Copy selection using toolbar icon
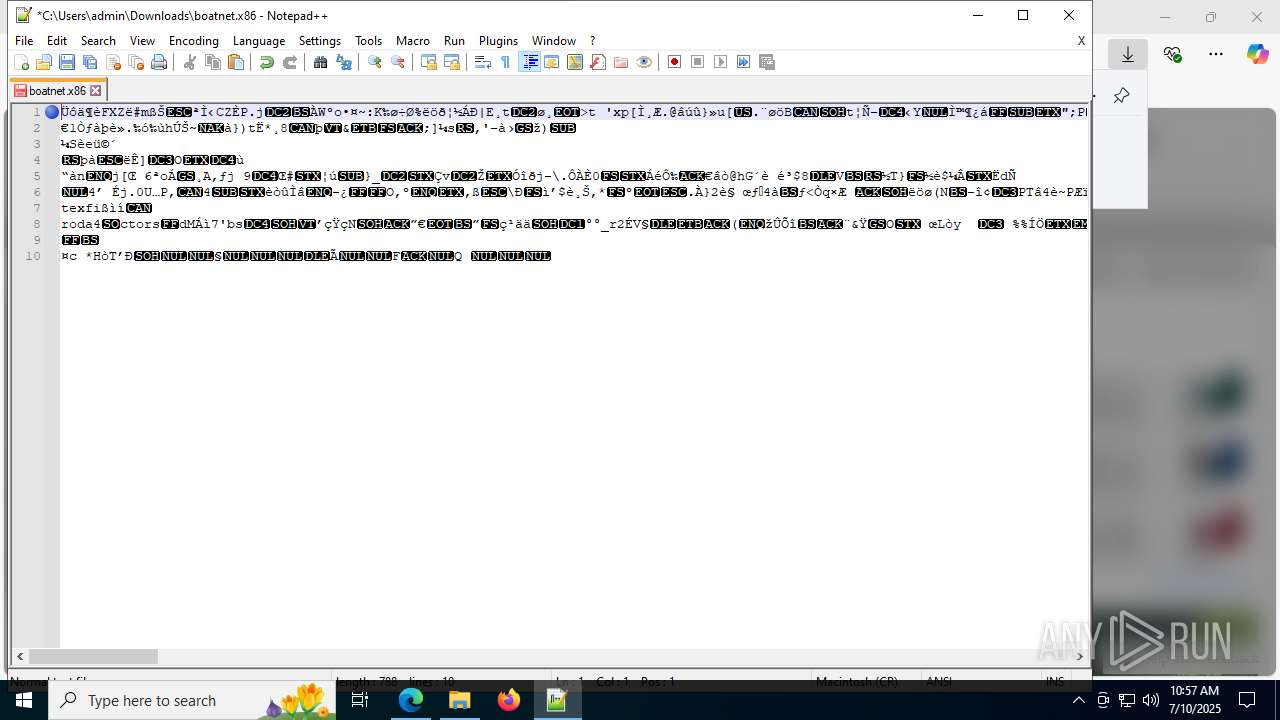The width and height of the screenshot is (1280, 720). point(212,62)
